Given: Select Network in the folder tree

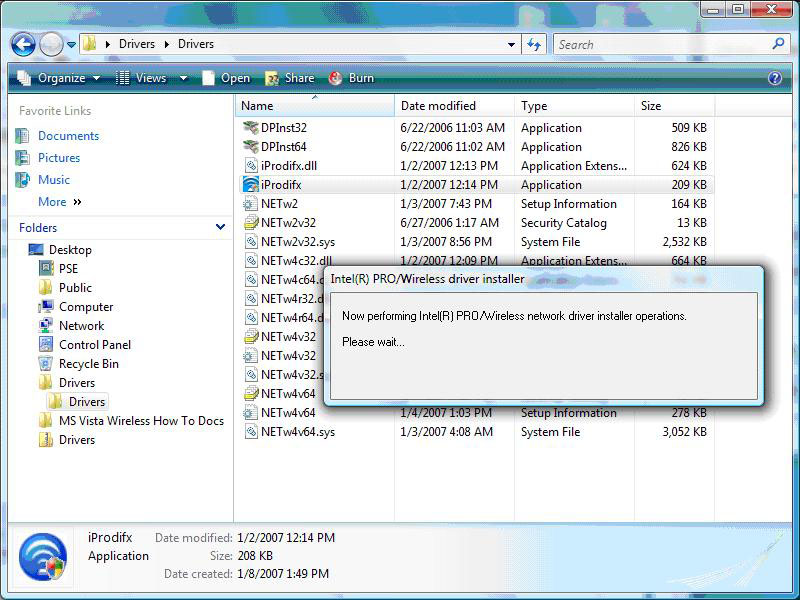Looking at the screenshot, I should tap(81, 326).
